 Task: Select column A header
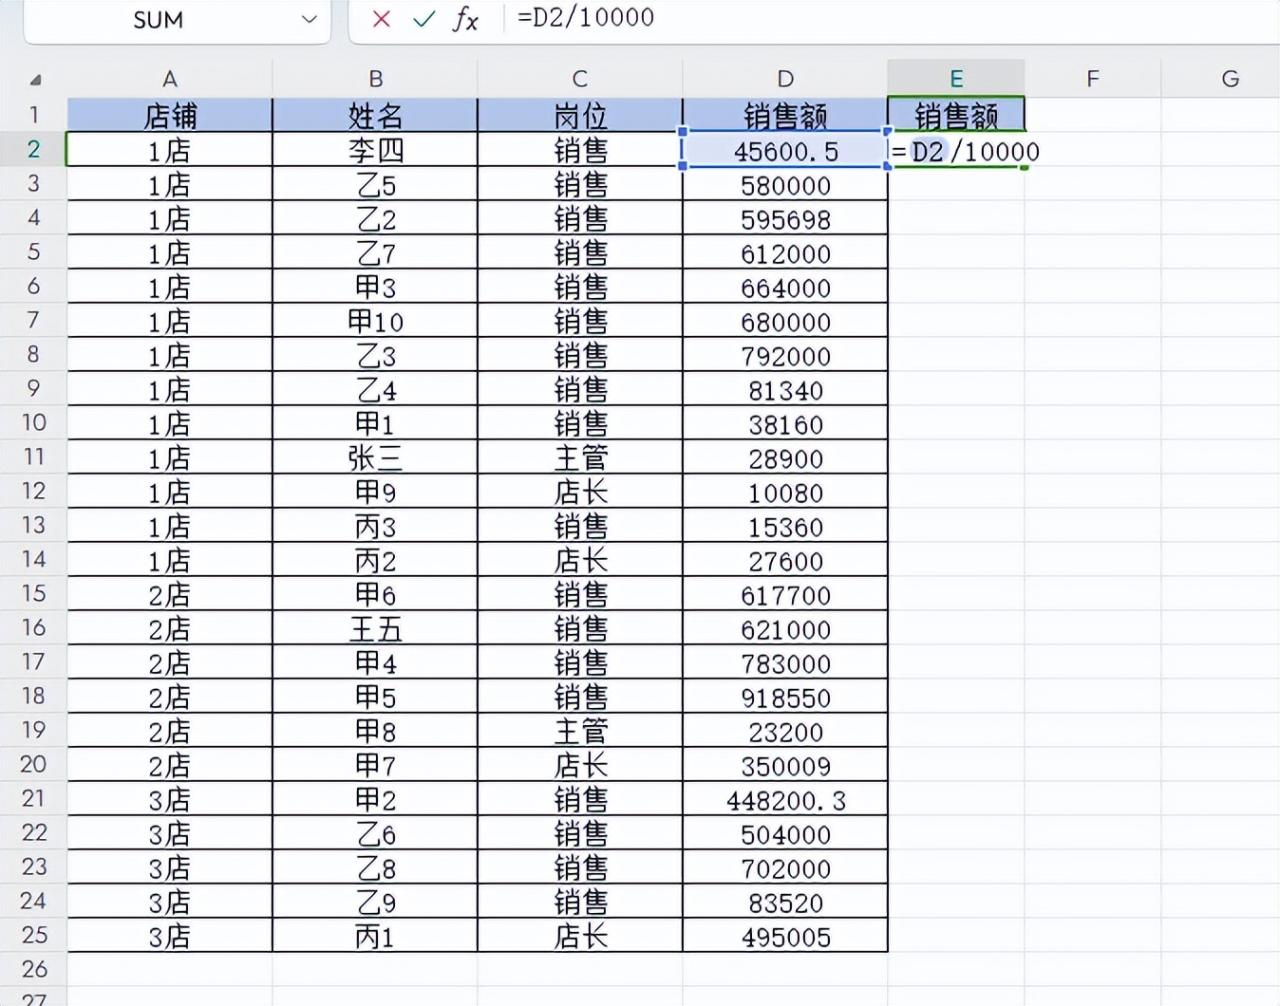point(170,79)
